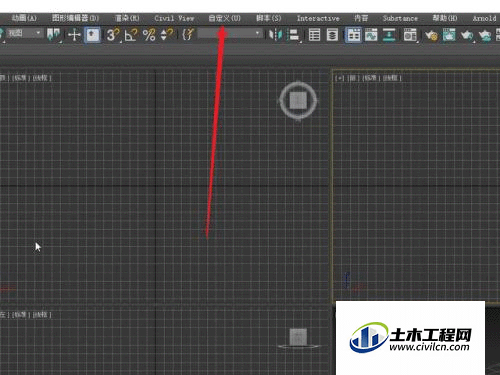The width and height of the screenshot is (500, 375).
Task: Click the Mirror tool icon
Action: [x=275, y=35]
